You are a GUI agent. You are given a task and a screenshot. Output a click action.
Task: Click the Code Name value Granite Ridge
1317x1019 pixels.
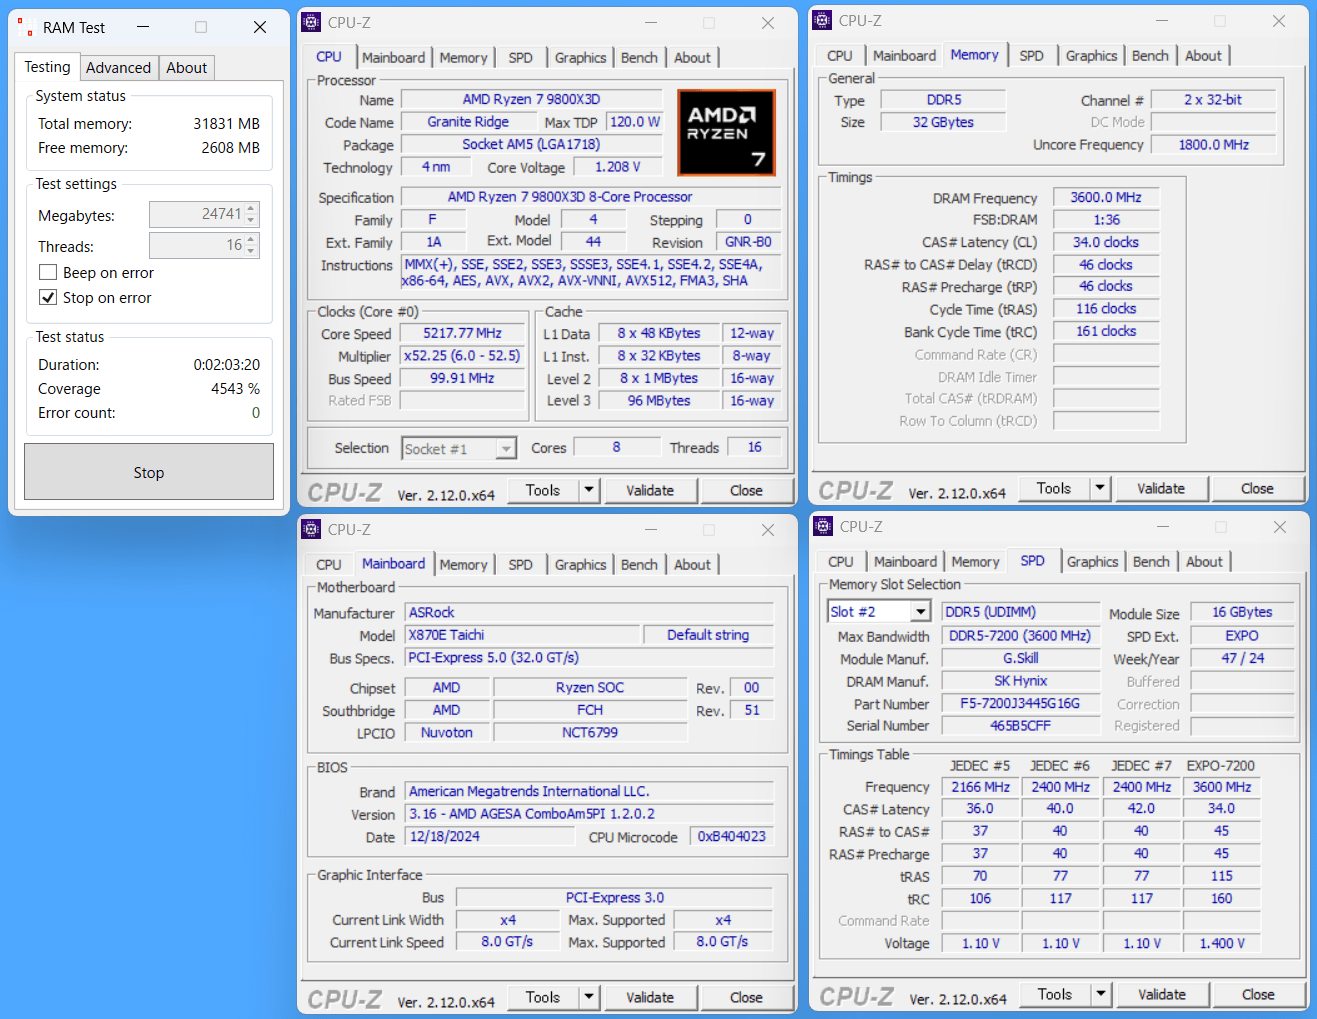(x=468, y=122)
